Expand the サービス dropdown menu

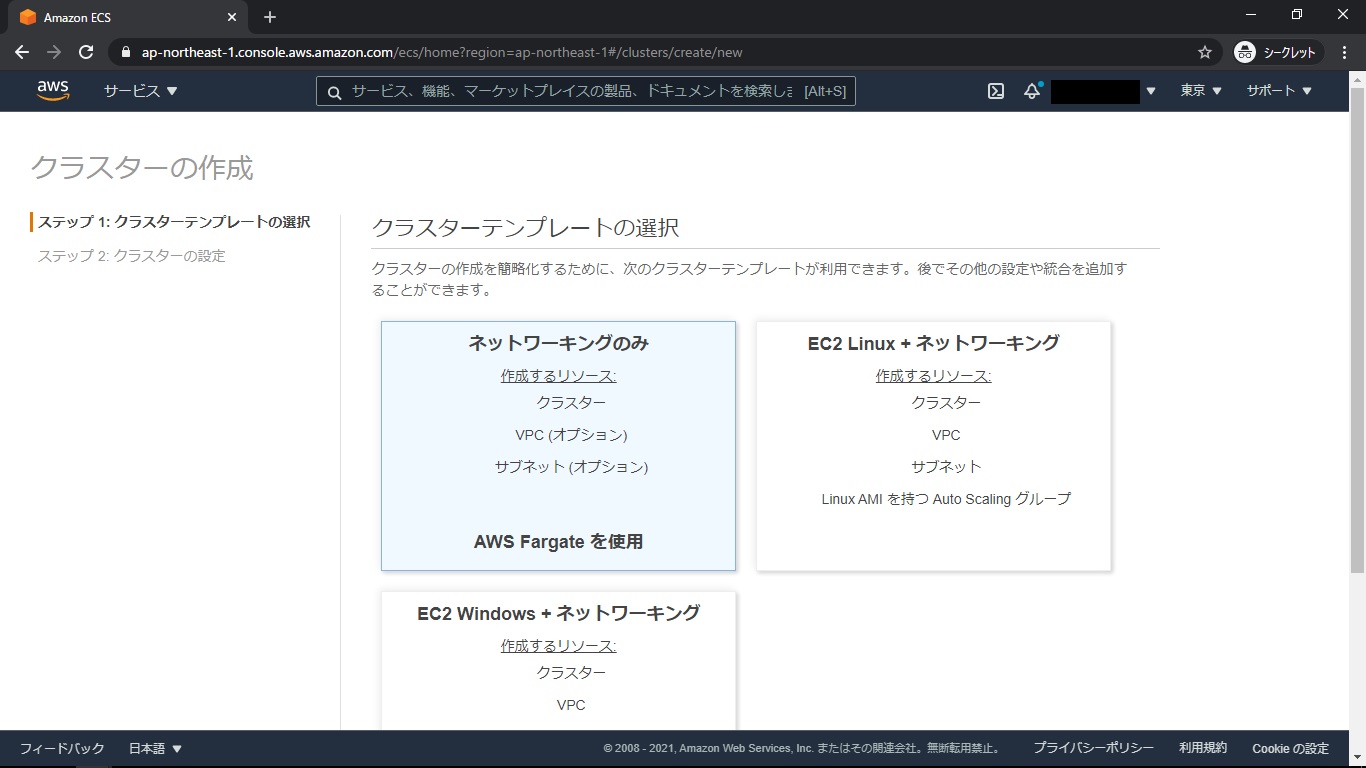140,91
